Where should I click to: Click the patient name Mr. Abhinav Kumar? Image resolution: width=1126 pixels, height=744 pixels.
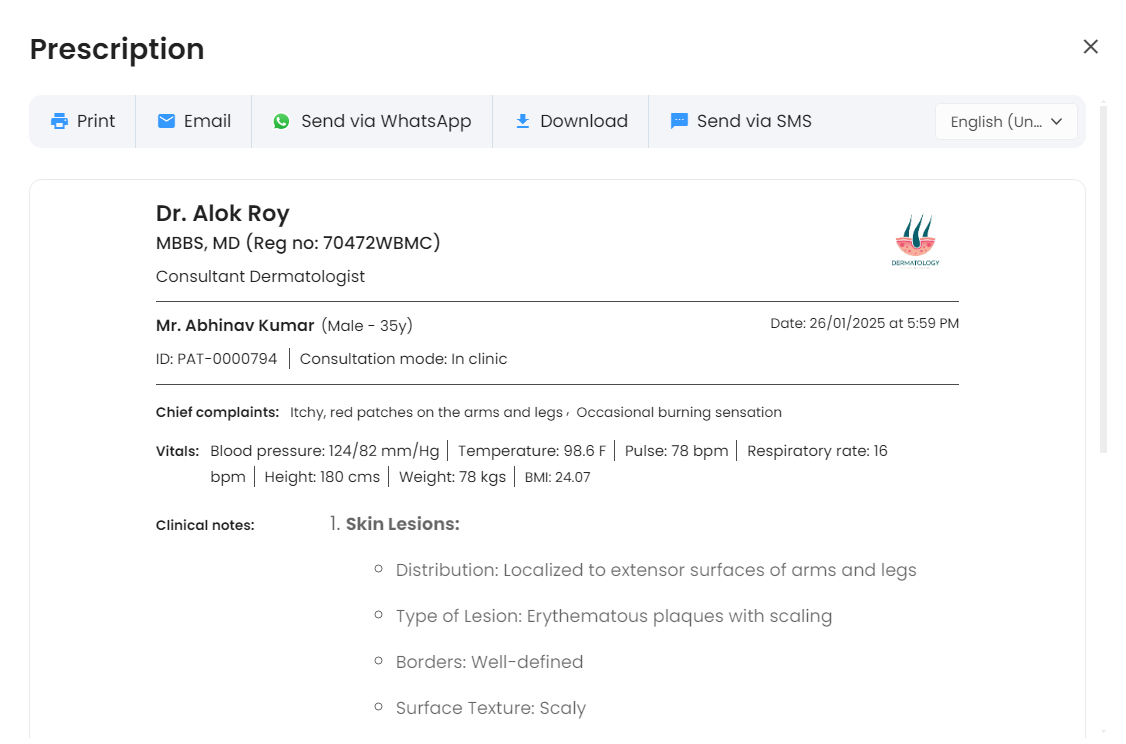pyautogui.click(x=235, y=325)
